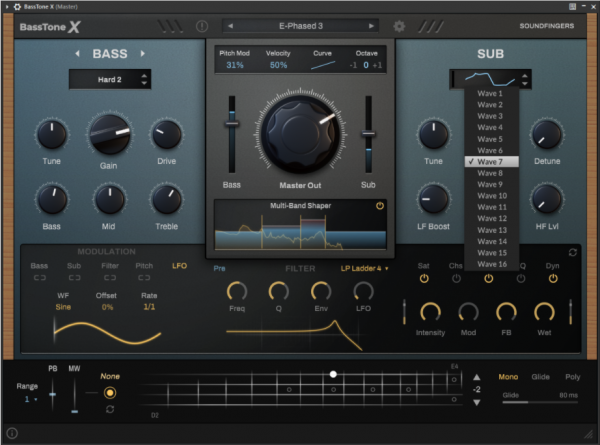
Task: Switch to previous BASS model arrow
Action: 78,54
